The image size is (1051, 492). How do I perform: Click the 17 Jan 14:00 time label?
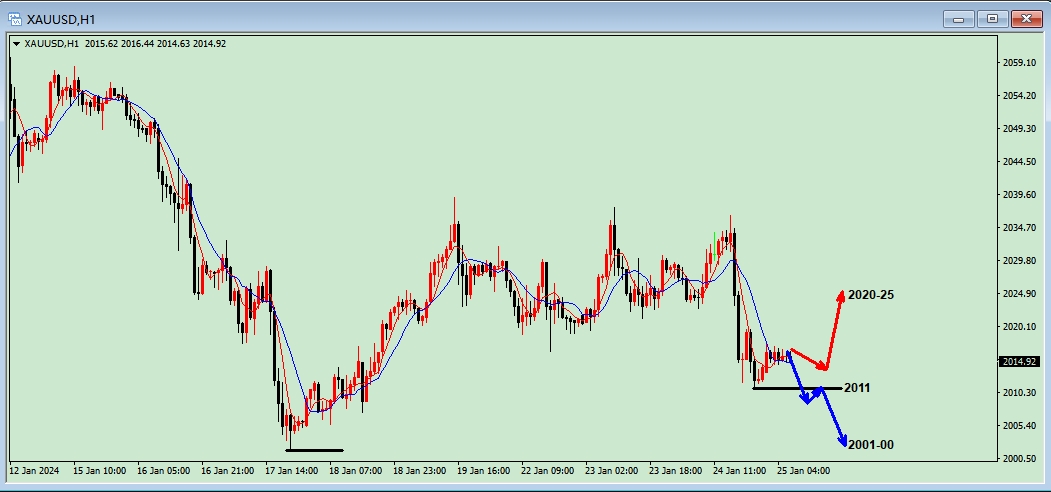[x=292, y=471]
